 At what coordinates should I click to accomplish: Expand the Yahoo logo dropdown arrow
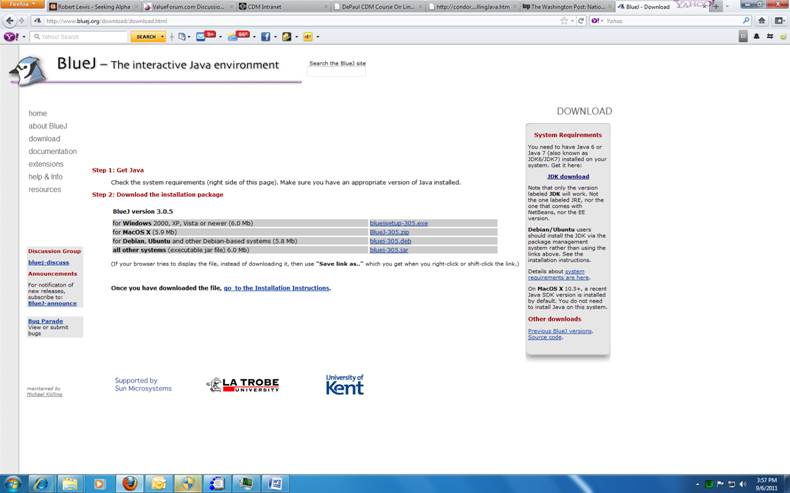coord(24,37)
